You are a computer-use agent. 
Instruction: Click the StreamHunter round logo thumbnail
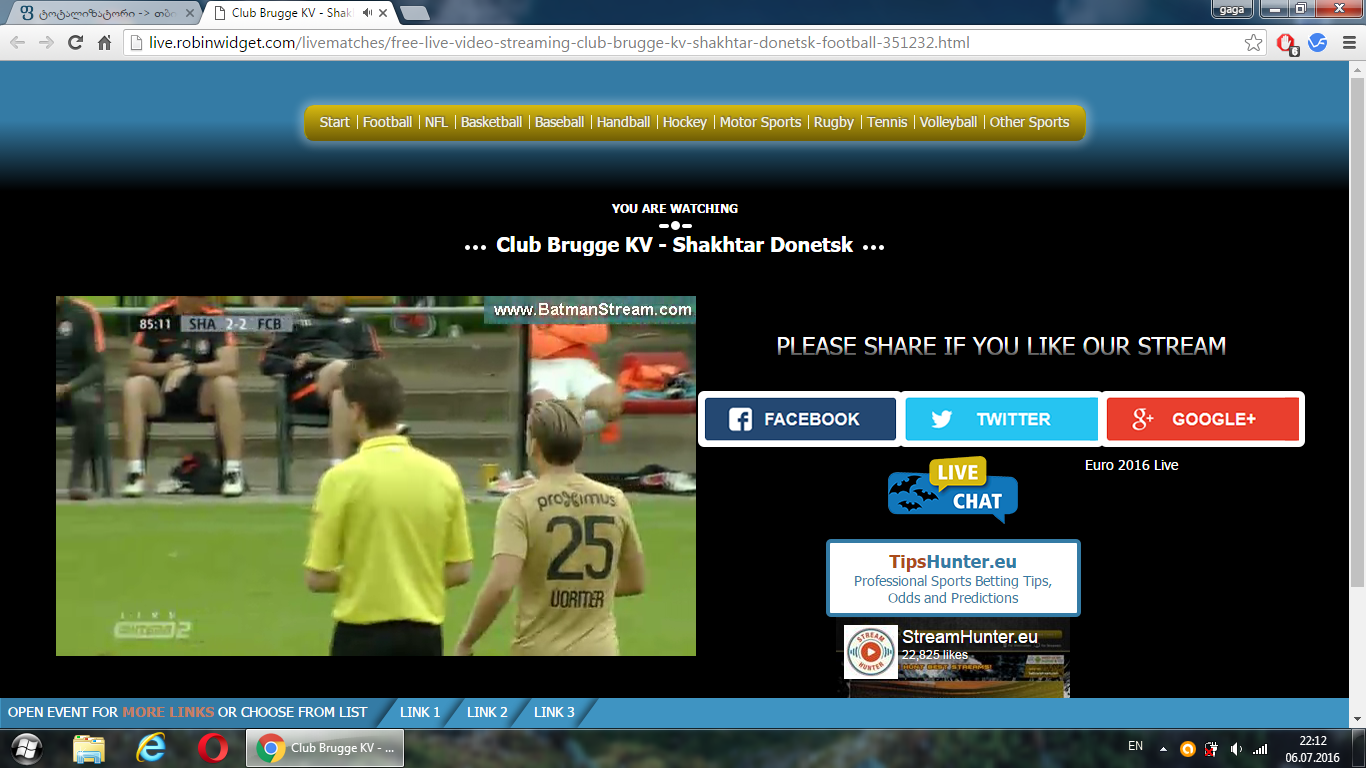pyautogui.click(x=871, y=652)
